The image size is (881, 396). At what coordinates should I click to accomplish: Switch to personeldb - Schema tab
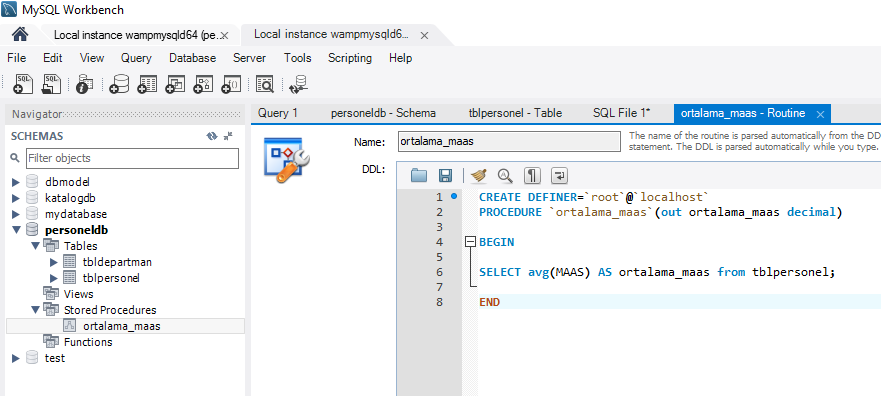pos(383,113)
